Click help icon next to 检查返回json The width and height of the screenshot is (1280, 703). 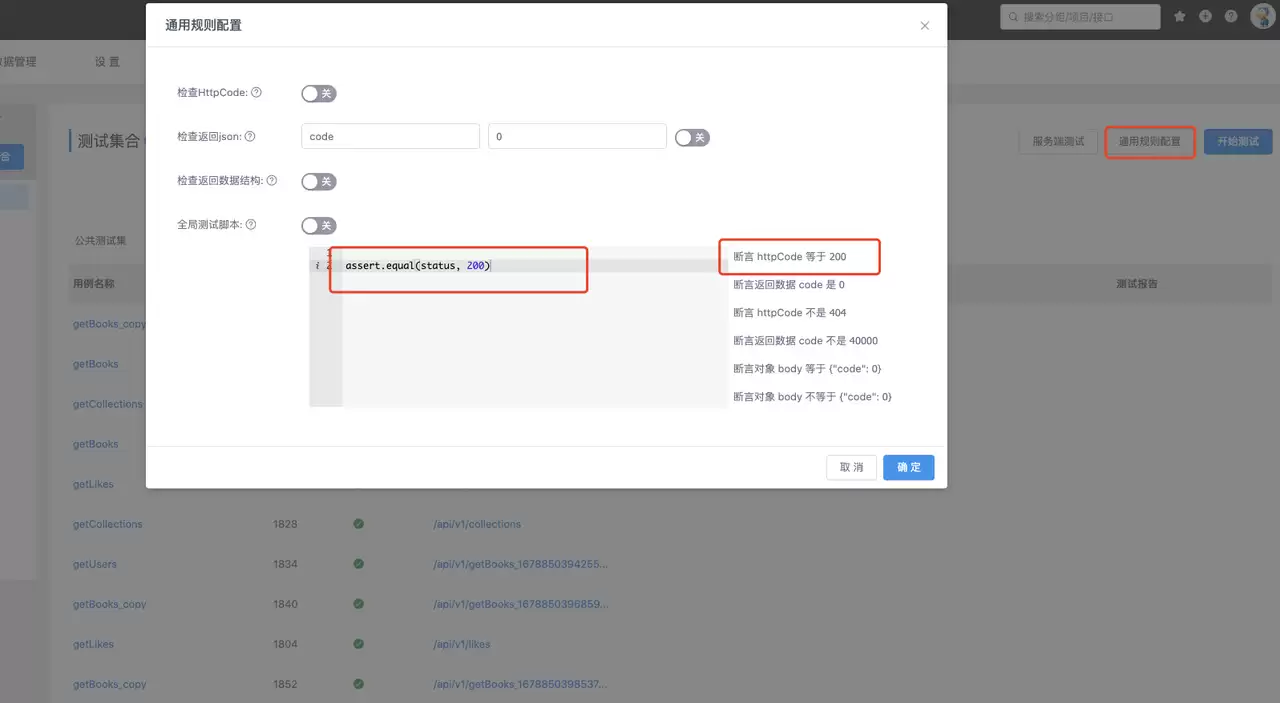(250, 137)
